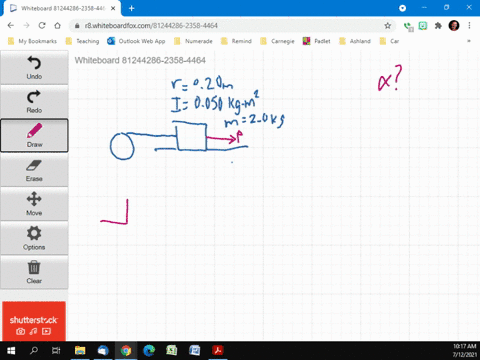Open Word from taskbar

(x=195, y=351)
